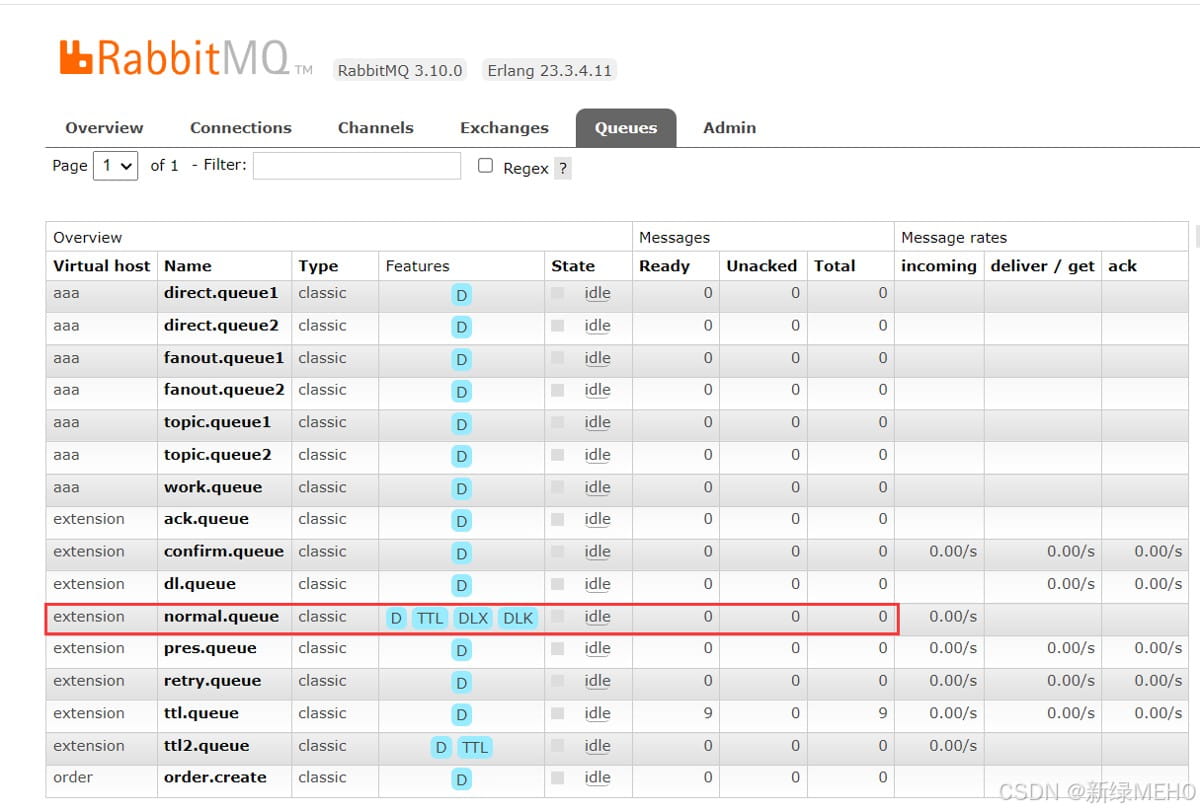This screenshot has height=811, width=1200.
Task: Sort queues by the Ready column
Action: (x=664, y=266)
